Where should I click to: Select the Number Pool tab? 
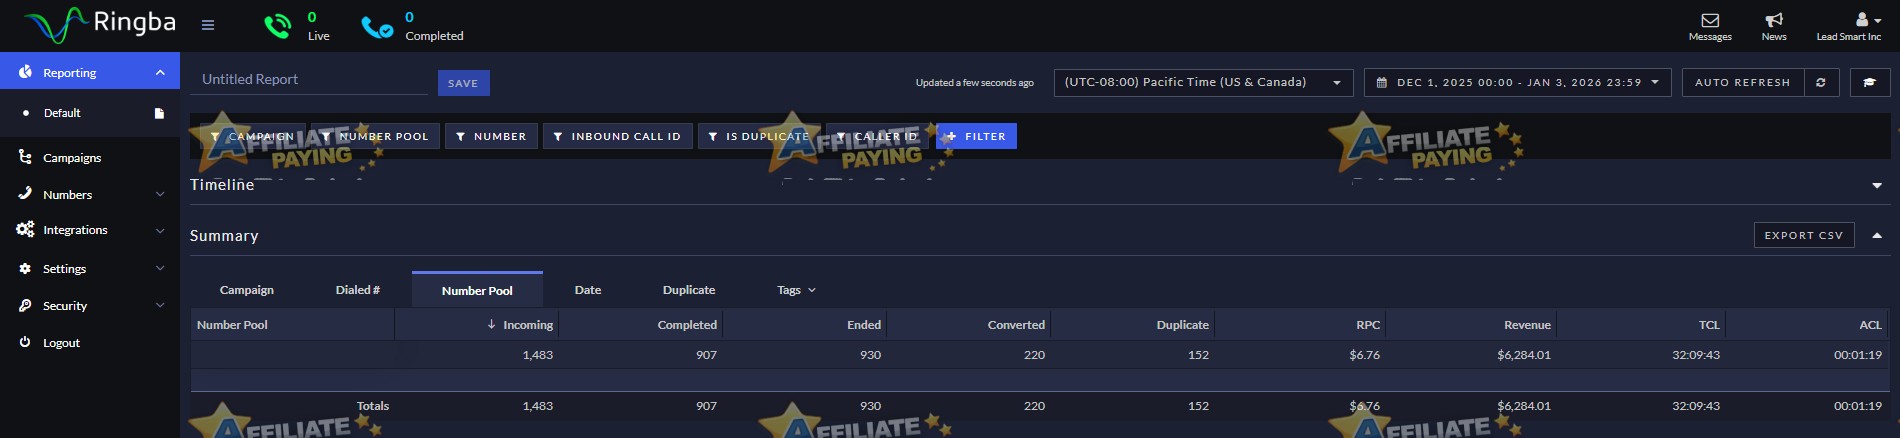pos(477,290)
